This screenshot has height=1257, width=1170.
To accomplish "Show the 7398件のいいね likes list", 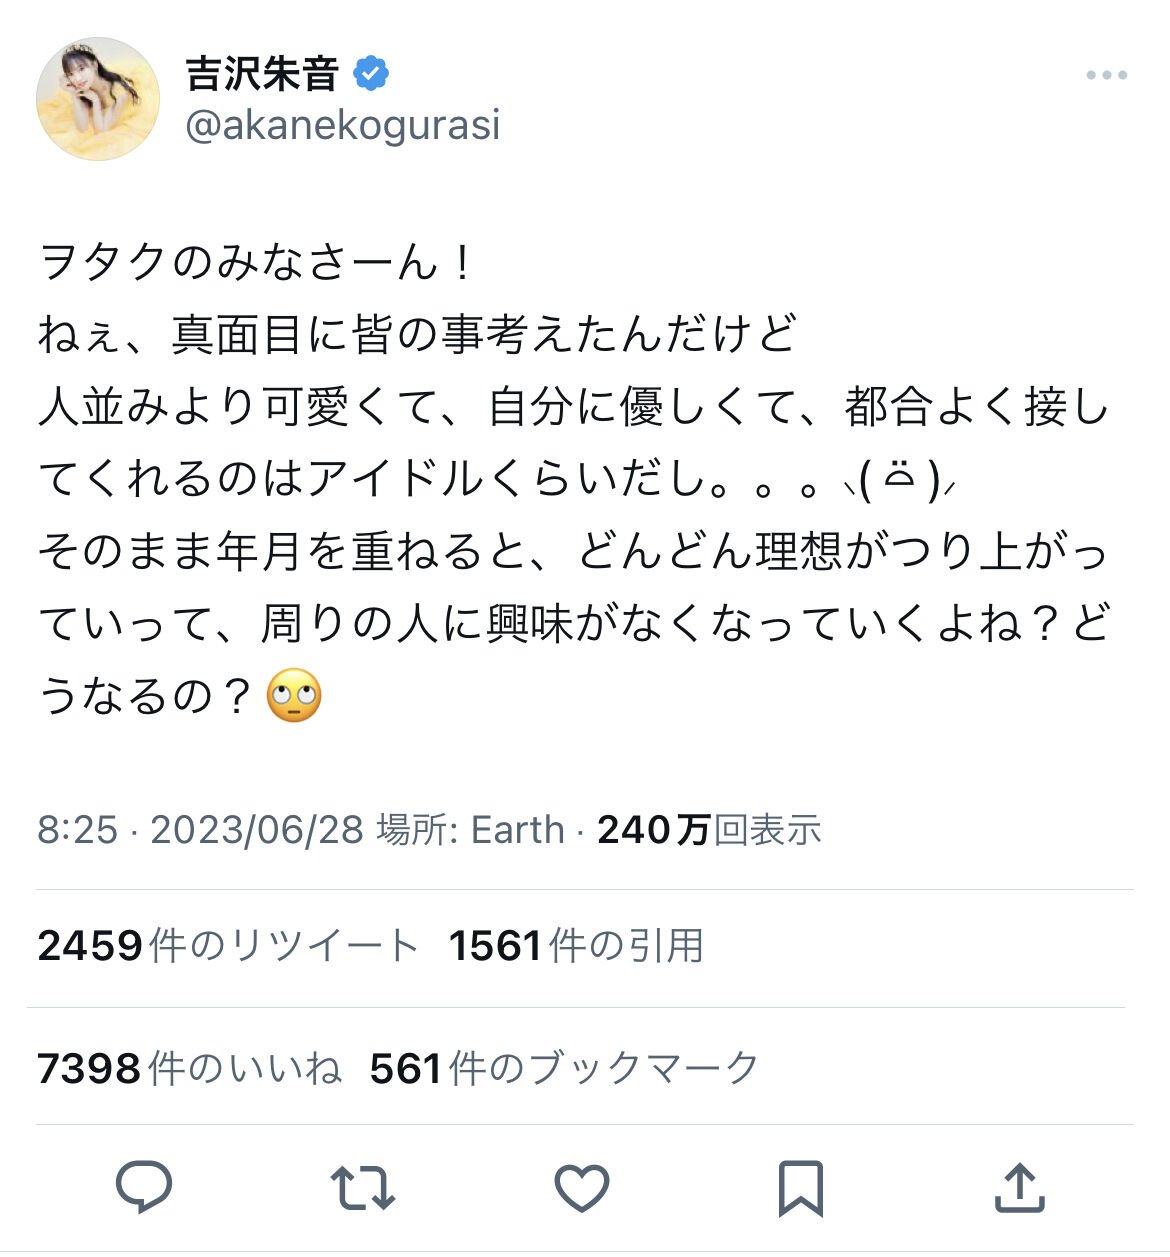I will 189,1068.
